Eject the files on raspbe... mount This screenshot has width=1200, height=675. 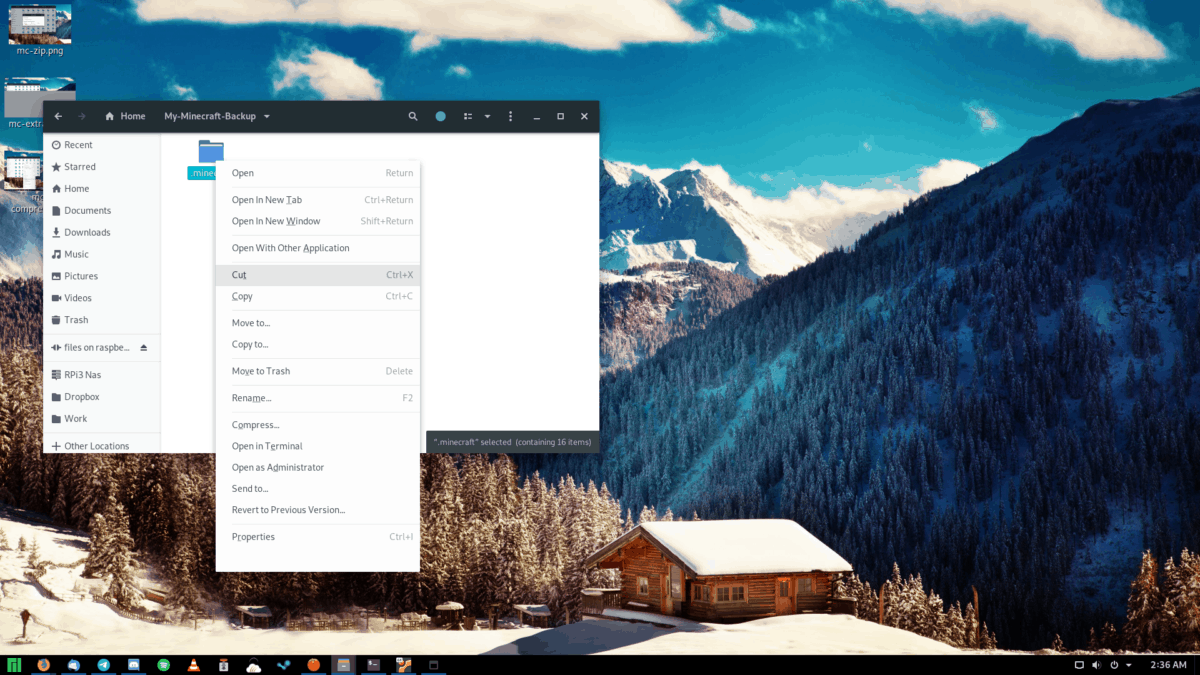coord(143,347)
